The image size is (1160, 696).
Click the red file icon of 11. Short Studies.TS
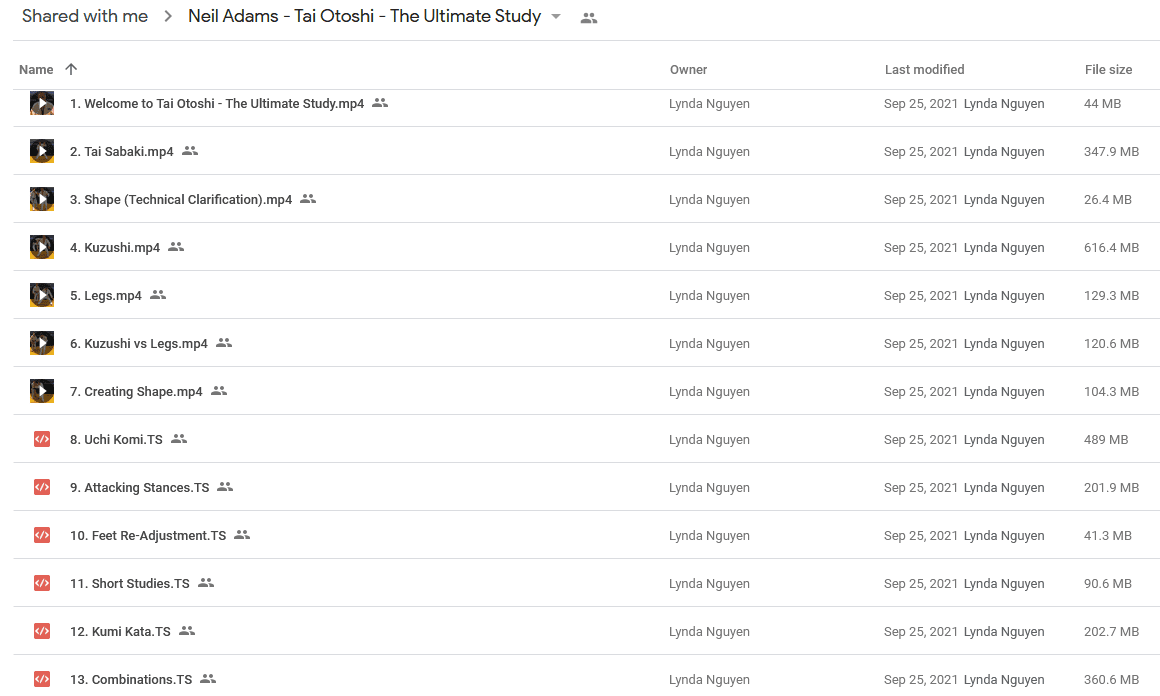point(42,583)
